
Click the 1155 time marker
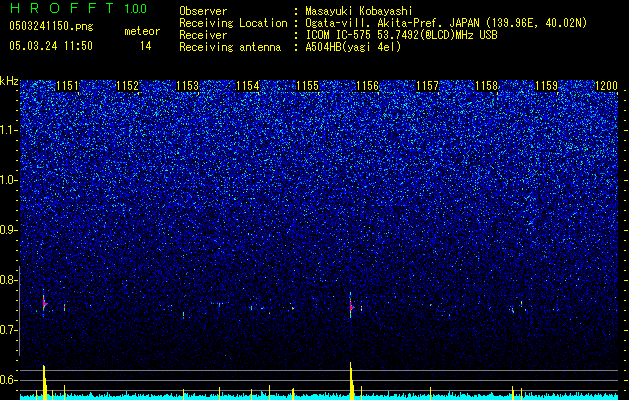tap(307, 86)
